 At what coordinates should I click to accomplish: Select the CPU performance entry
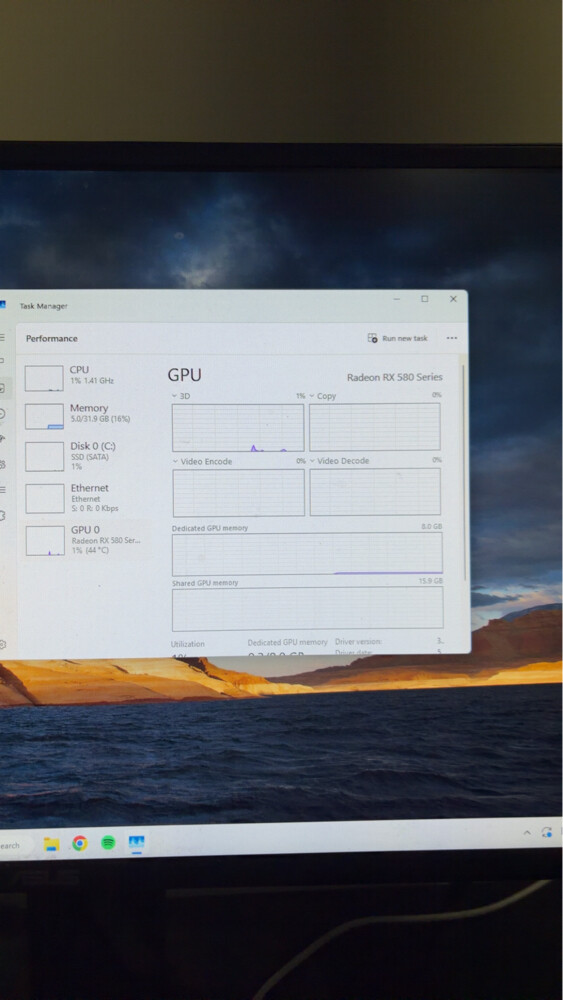coord(84,377)
